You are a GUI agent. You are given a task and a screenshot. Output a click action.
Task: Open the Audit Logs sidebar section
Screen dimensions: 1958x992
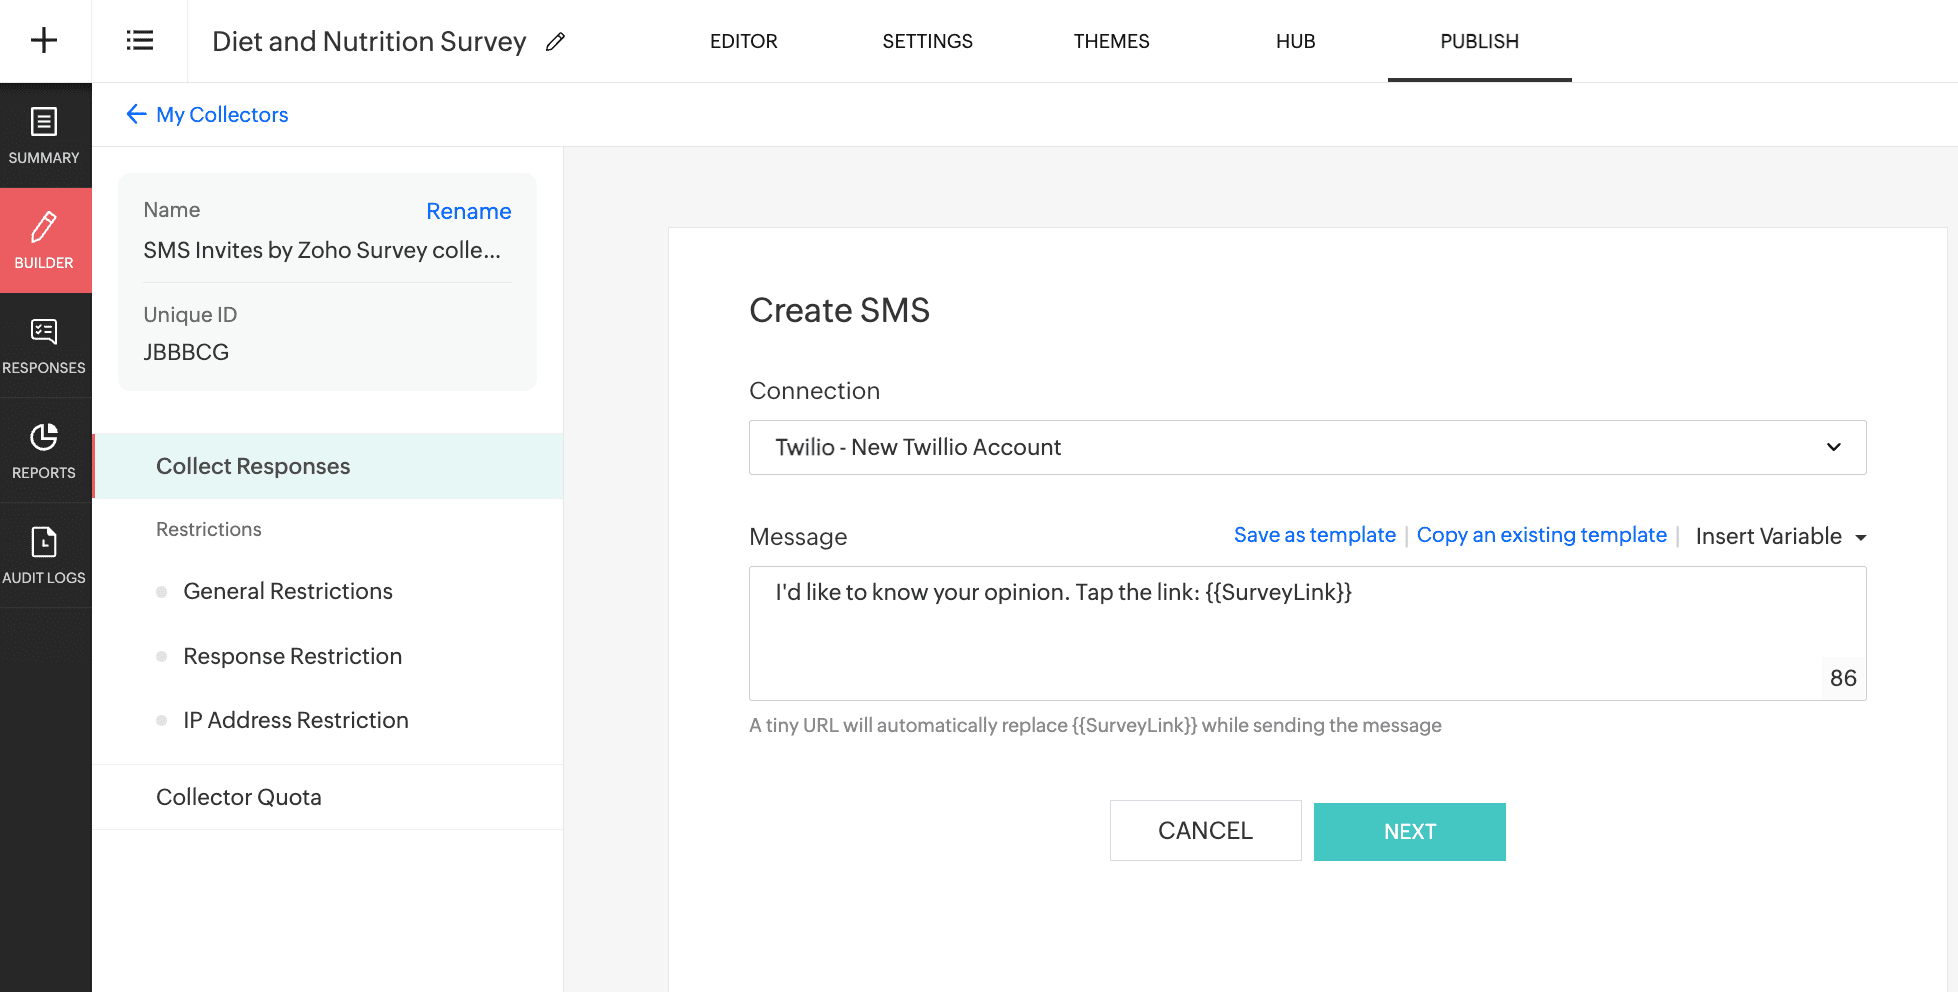pyautogui.click(x=44, y=556)
